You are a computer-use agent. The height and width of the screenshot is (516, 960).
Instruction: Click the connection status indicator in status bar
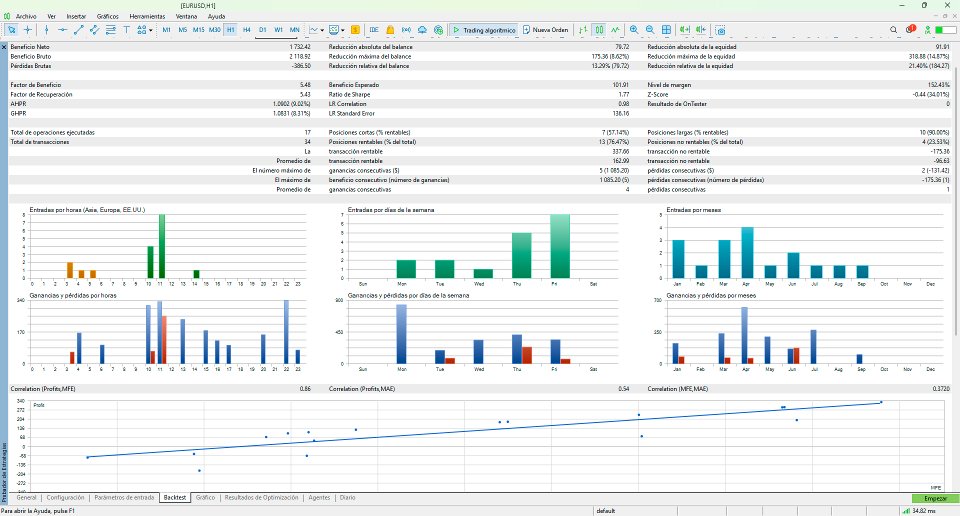click(x=918, y=510)
